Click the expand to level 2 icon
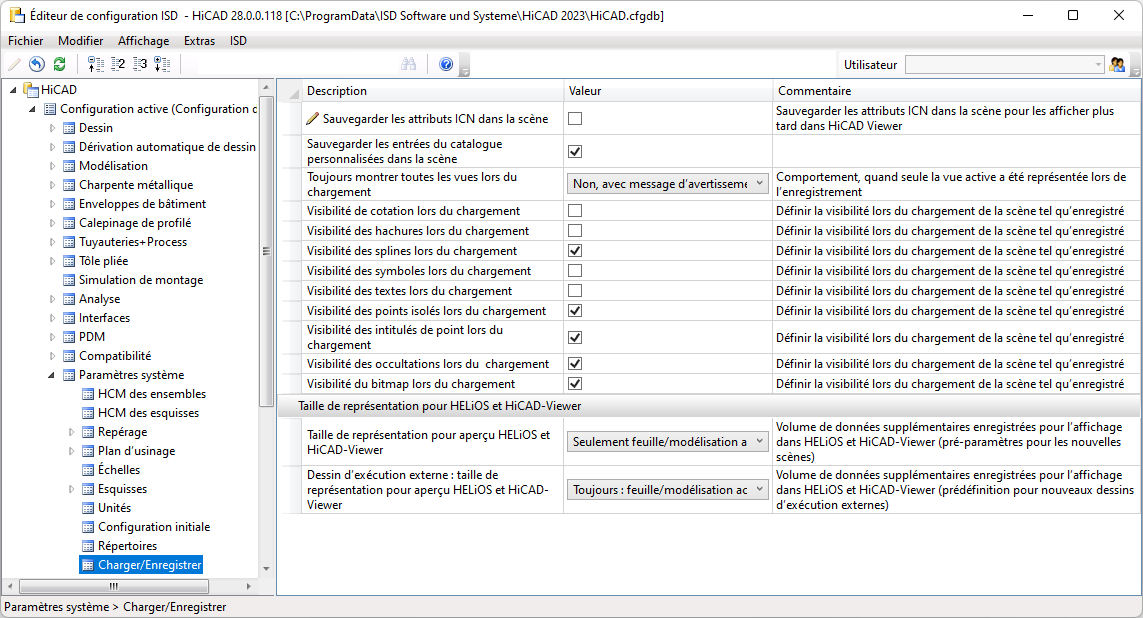Viewport: 1143px width, 618px height. pyautogui.click(x=117, y=65)
